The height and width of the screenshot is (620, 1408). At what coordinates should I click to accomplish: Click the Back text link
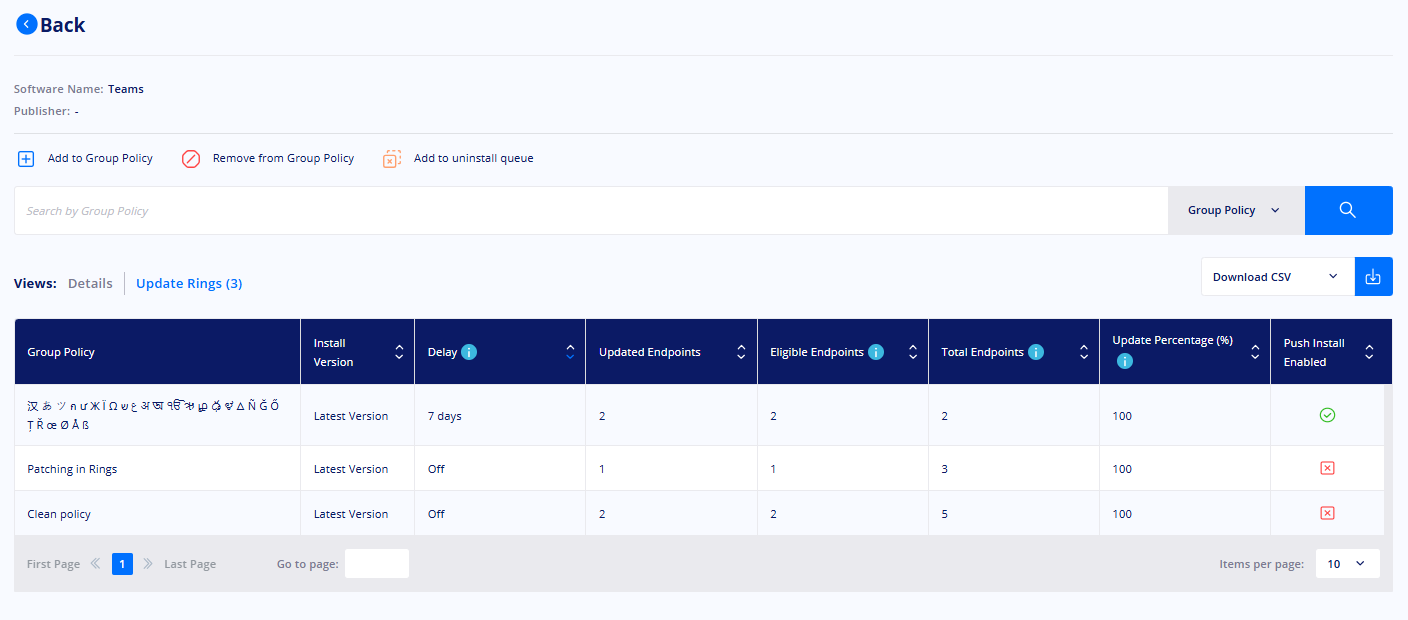[x=62, y=25]
